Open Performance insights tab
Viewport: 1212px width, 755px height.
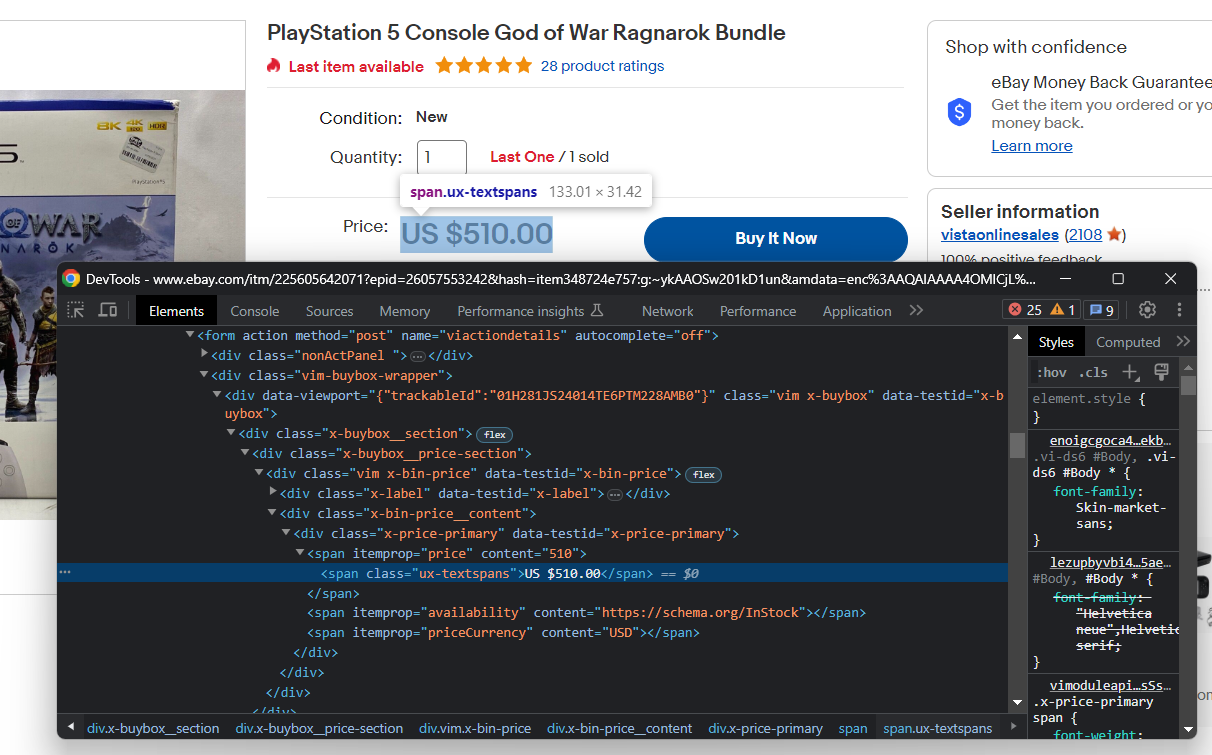530,311
